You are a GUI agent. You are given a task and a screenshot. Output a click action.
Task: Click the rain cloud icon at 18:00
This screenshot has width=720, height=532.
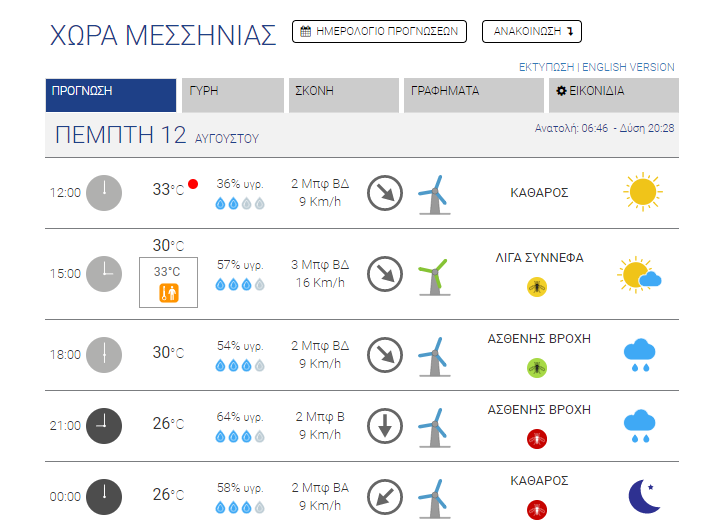639,355
